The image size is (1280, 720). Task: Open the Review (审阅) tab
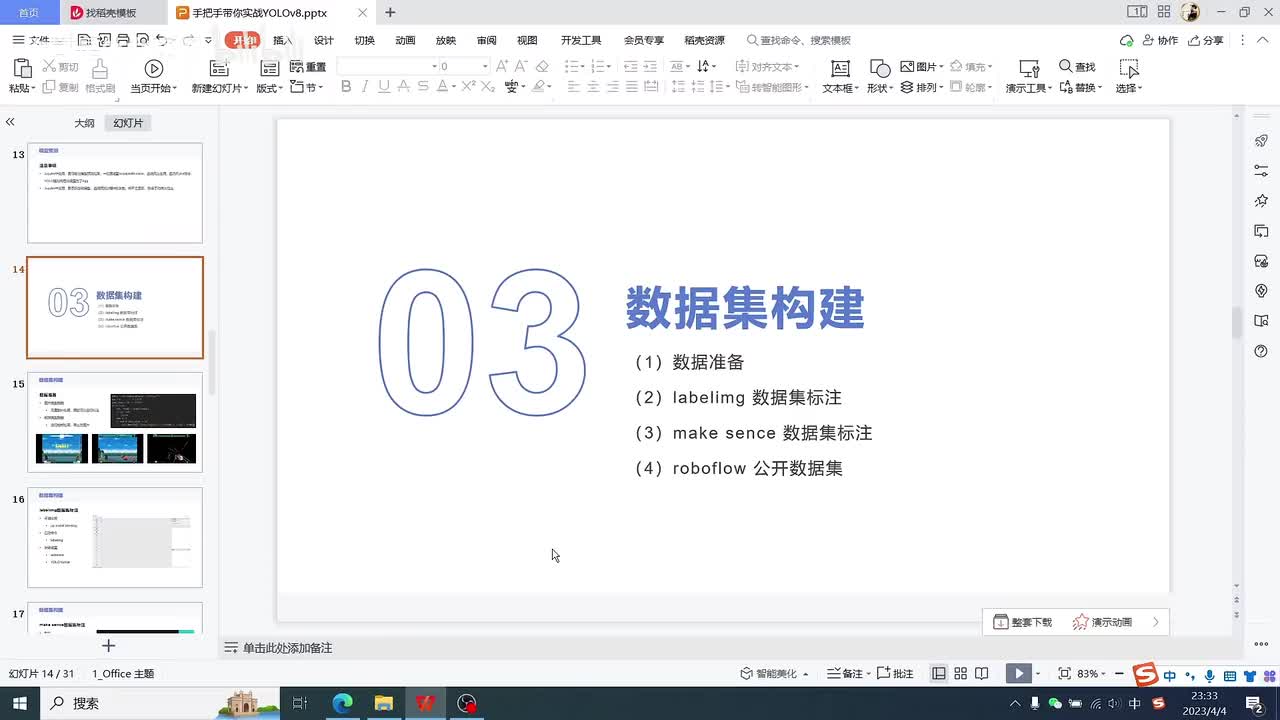[x=486, y=40]
